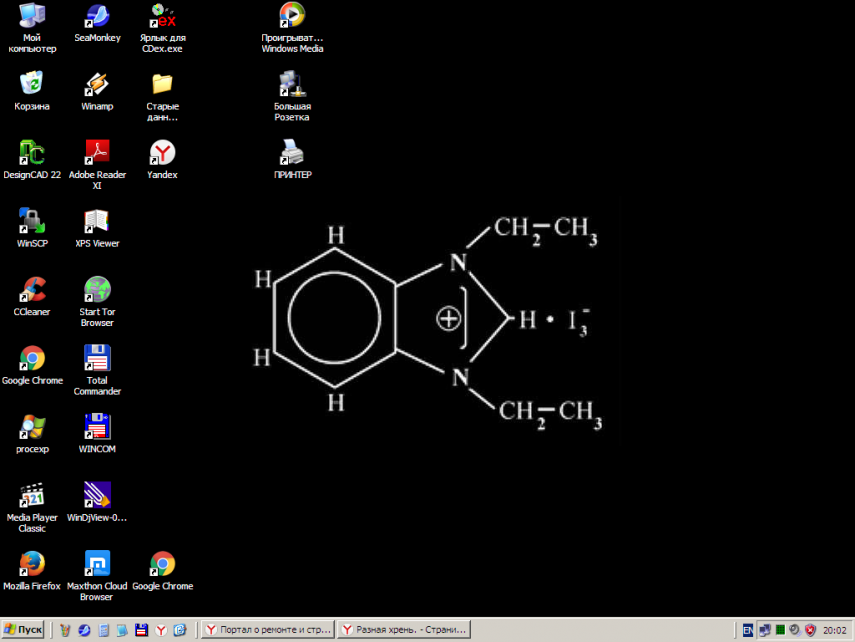
Task: Open the Корзина recycle bin
Action: coord(32,83)
